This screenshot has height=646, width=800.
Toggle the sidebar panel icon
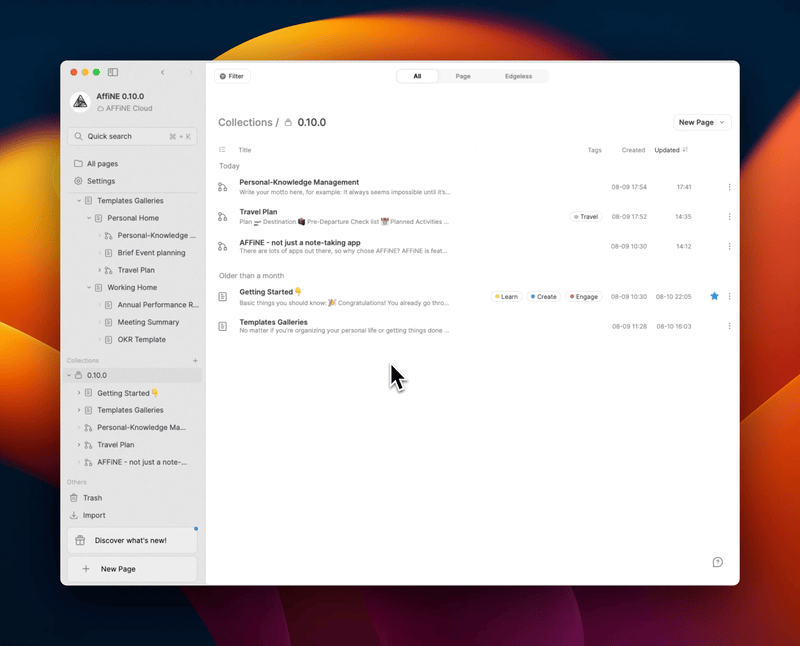[x=113, y=72]
